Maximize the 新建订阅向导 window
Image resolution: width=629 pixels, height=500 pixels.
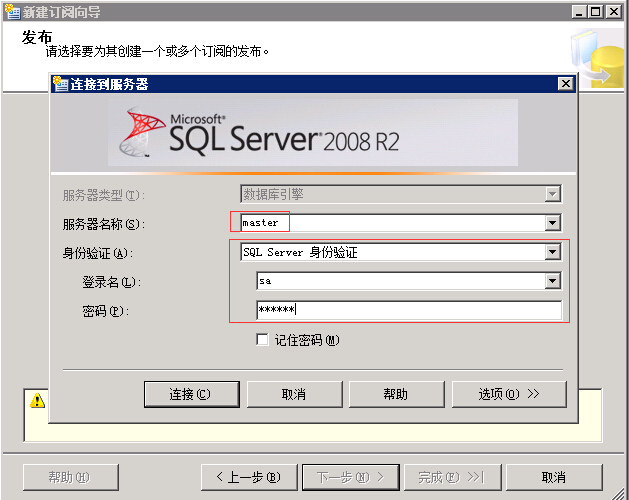(x=596, y=12)
